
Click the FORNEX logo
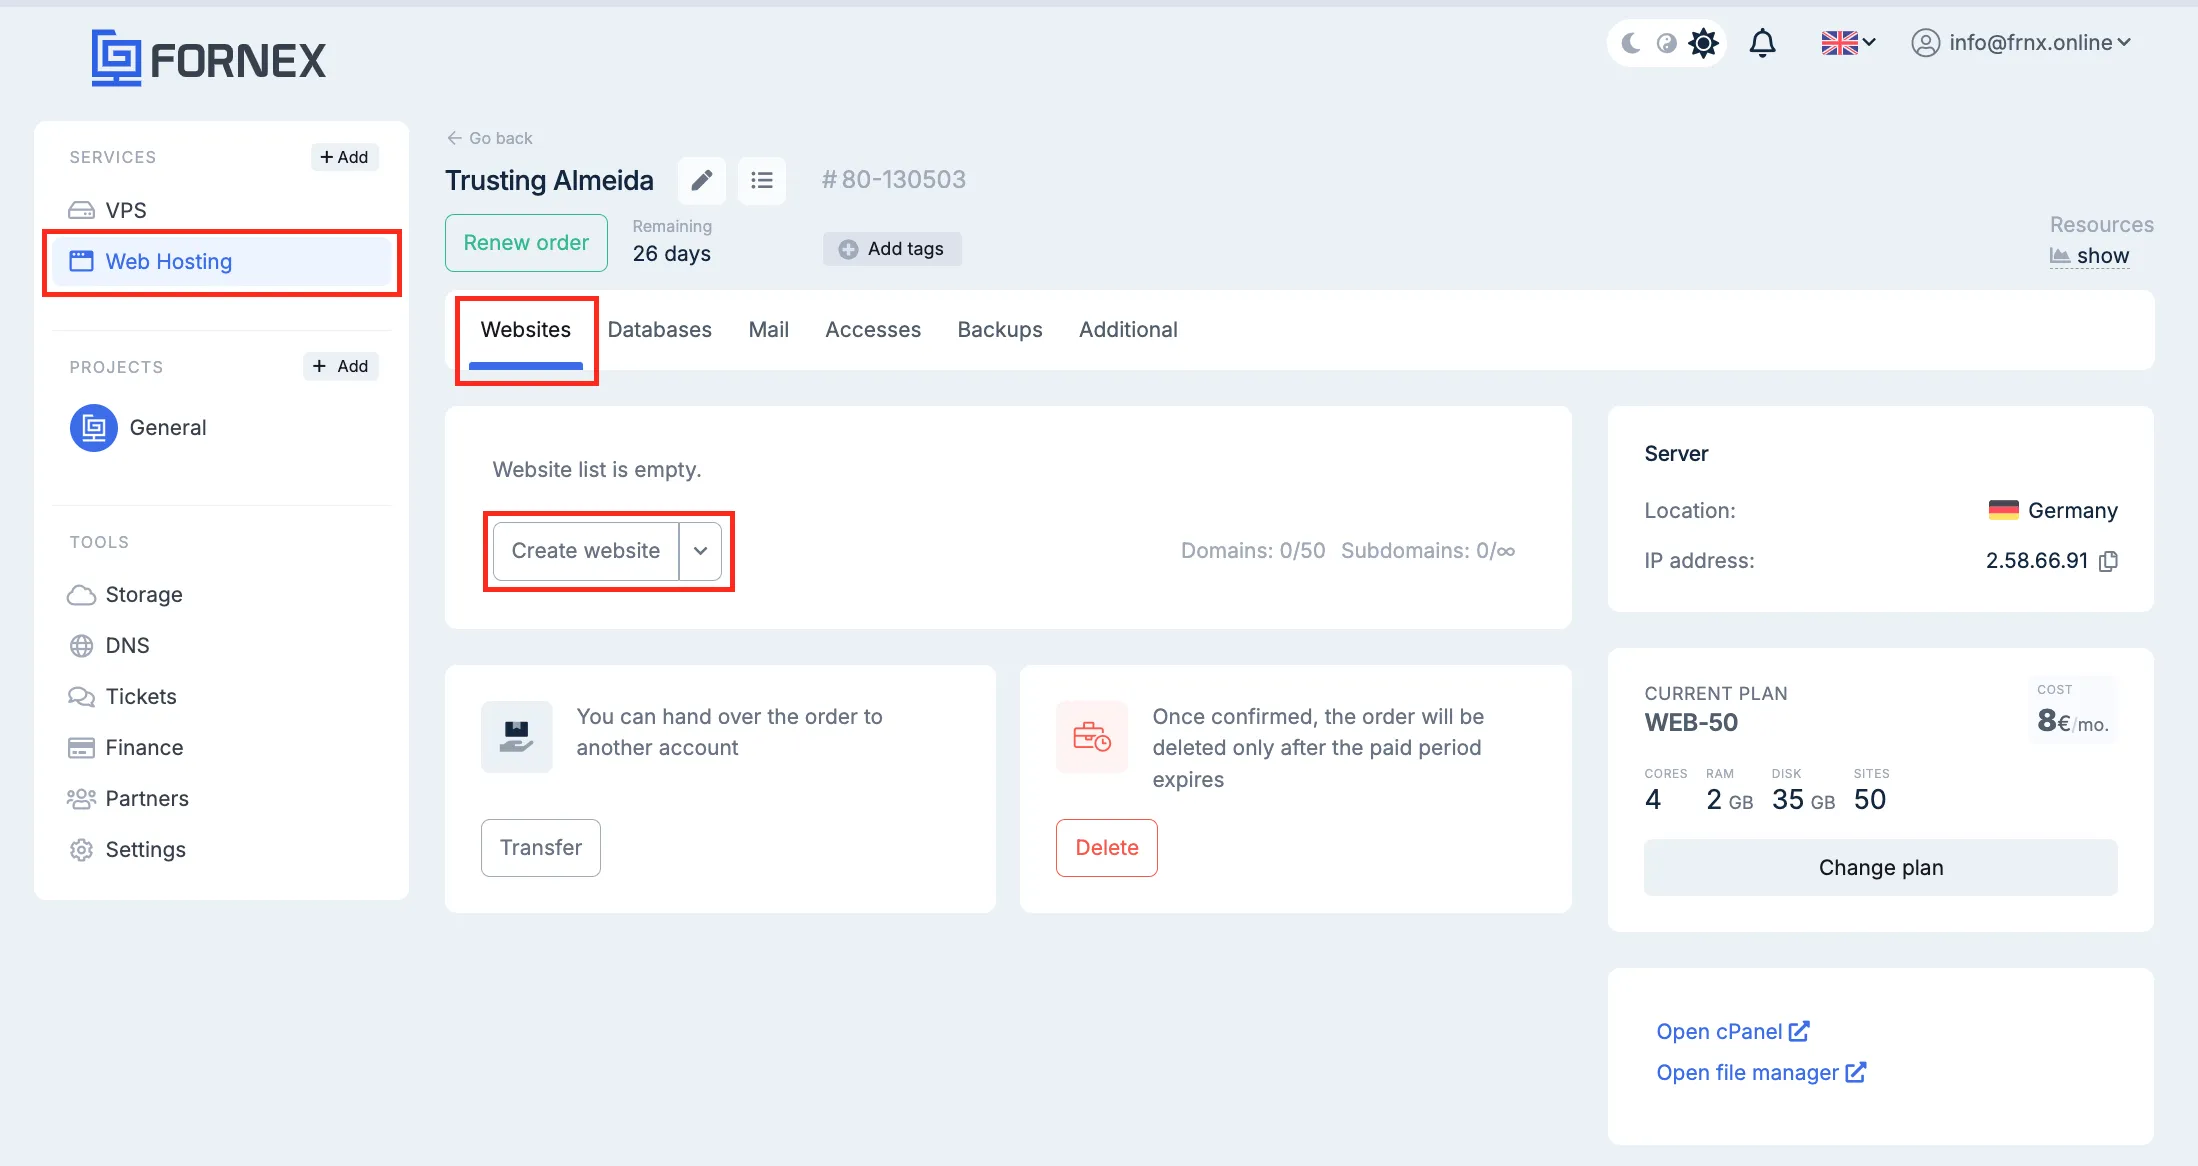209,58
